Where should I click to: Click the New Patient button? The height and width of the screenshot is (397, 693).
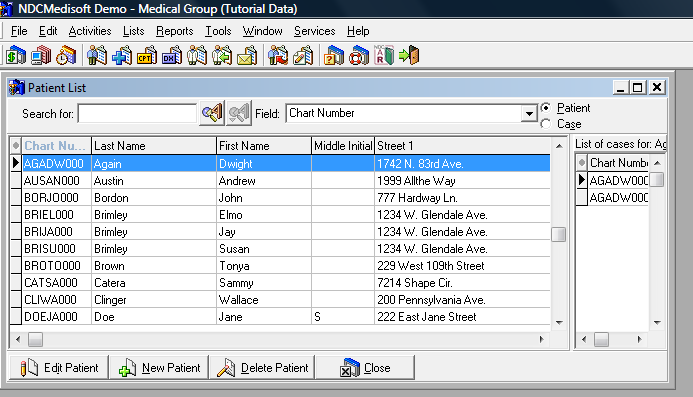click(x=159, y=368)
